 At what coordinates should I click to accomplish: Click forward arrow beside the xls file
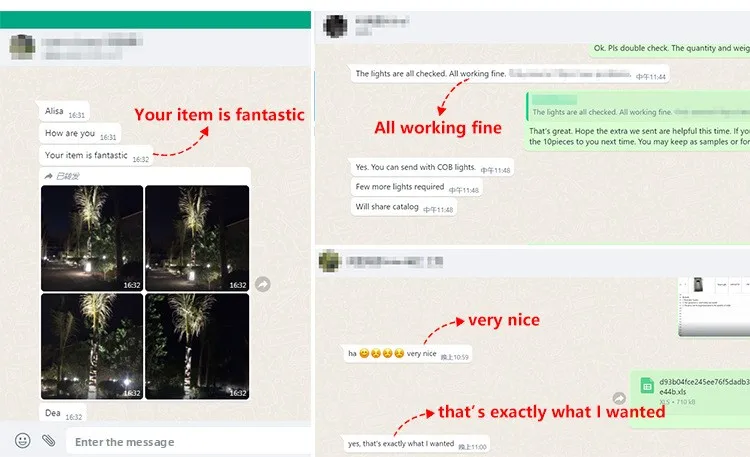[x=619, y=398]
